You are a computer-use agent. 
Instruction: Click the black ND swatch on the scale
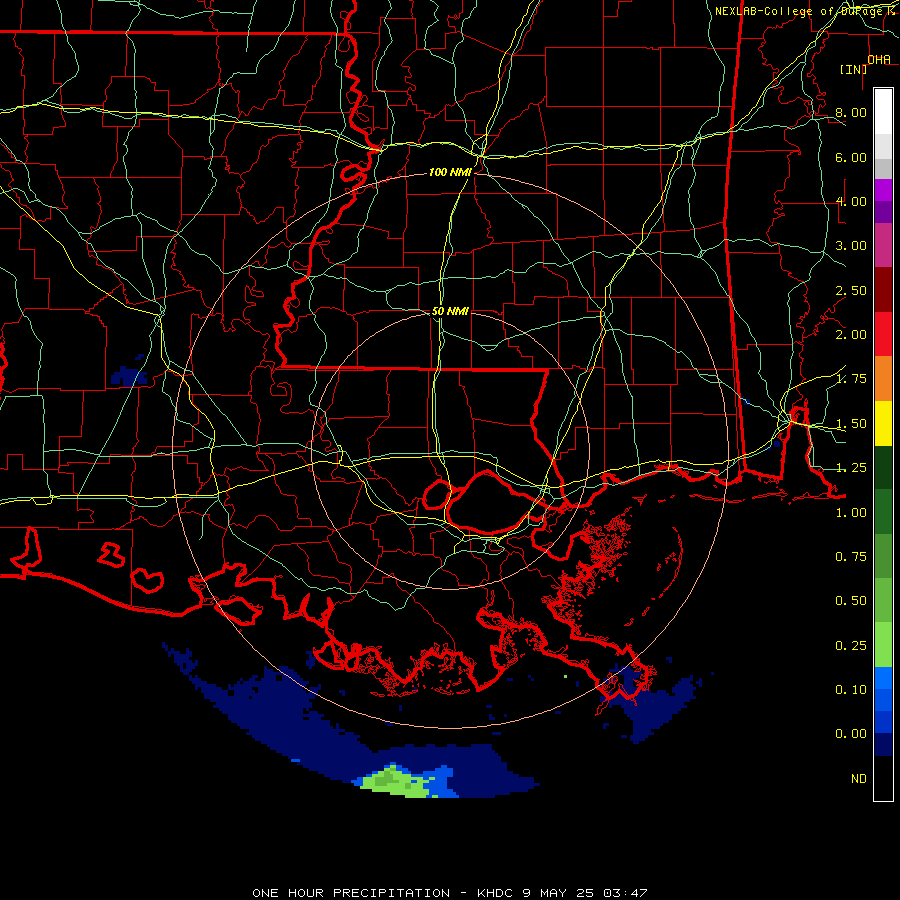(x=883, y=778)
